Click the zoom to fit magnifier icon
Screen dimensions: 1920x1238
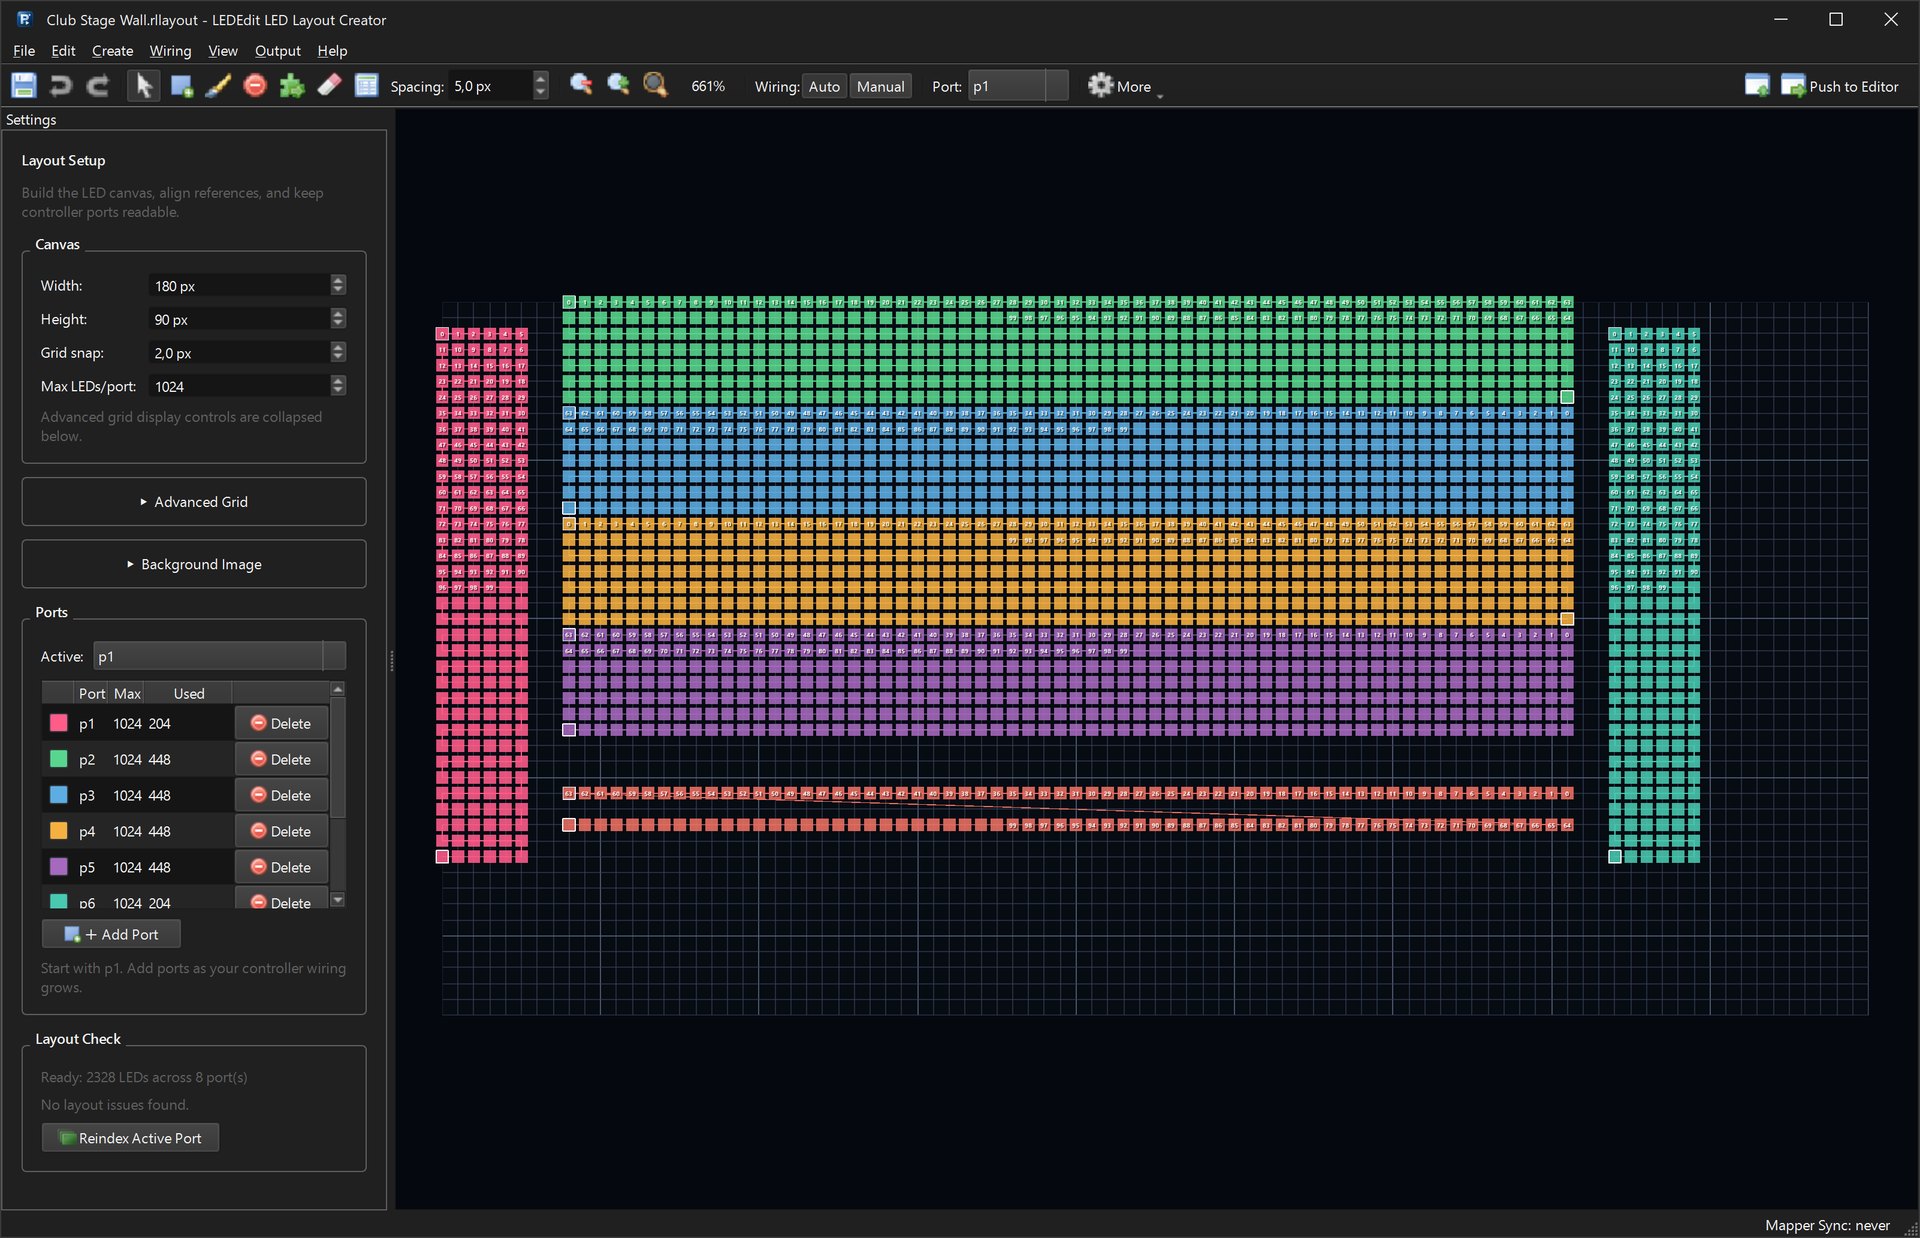[655, 85]
